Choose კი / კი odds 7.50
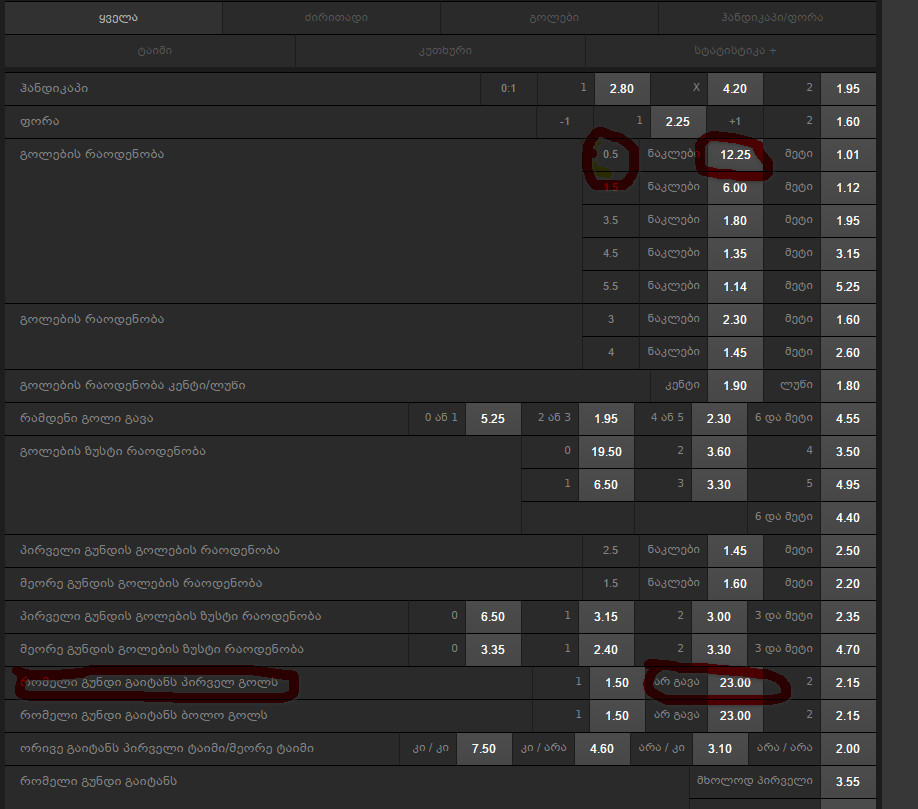The width and height of the screenshot is (918, 809). click(484, 748)
